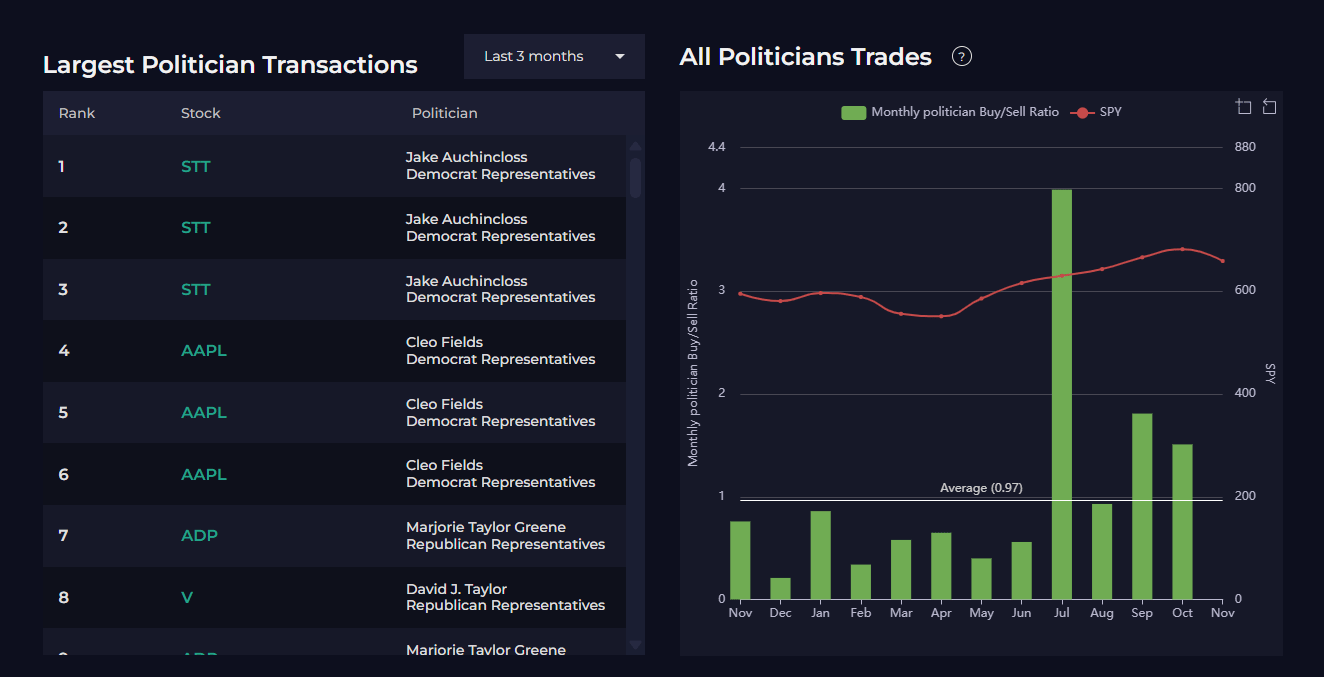Image resolution: width=1324 pixels, height=677 pixels.
Task: Click the table scroll-up arrow
Action: click(x=635, y=146)
